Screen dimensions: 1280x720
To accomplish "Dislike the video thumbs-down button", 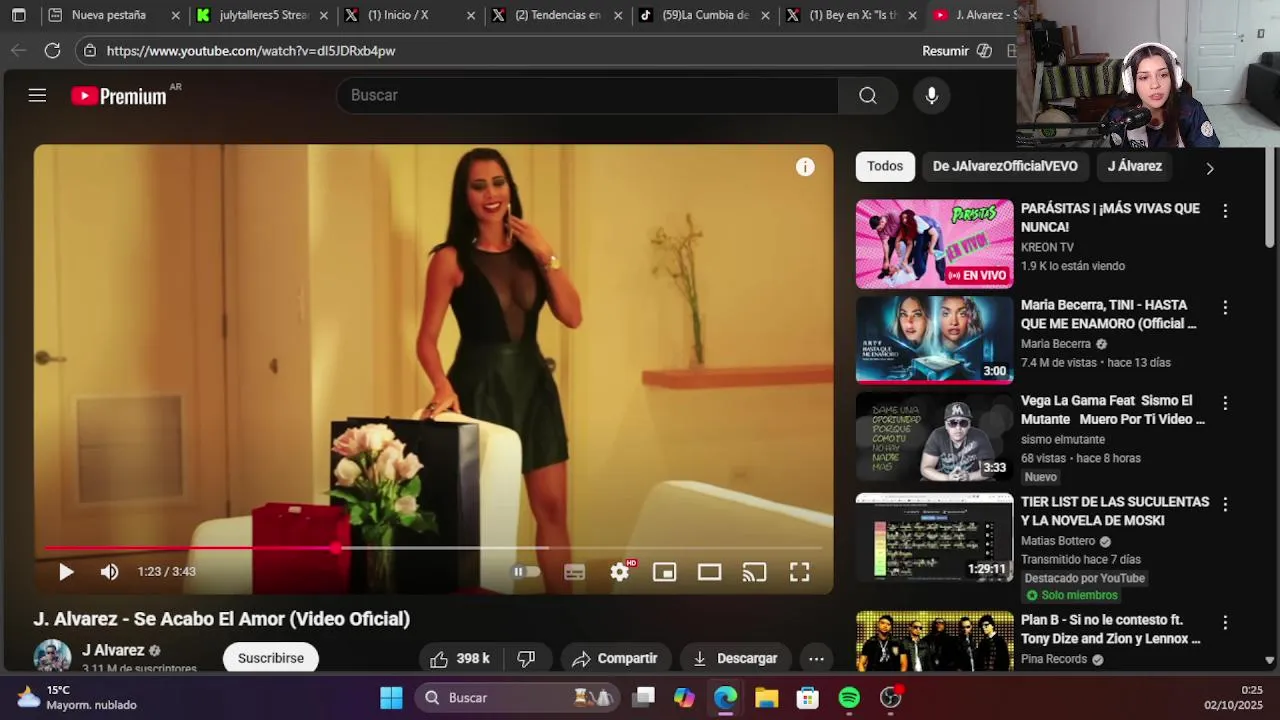I will pyautogui.click(x=526, y=658).
